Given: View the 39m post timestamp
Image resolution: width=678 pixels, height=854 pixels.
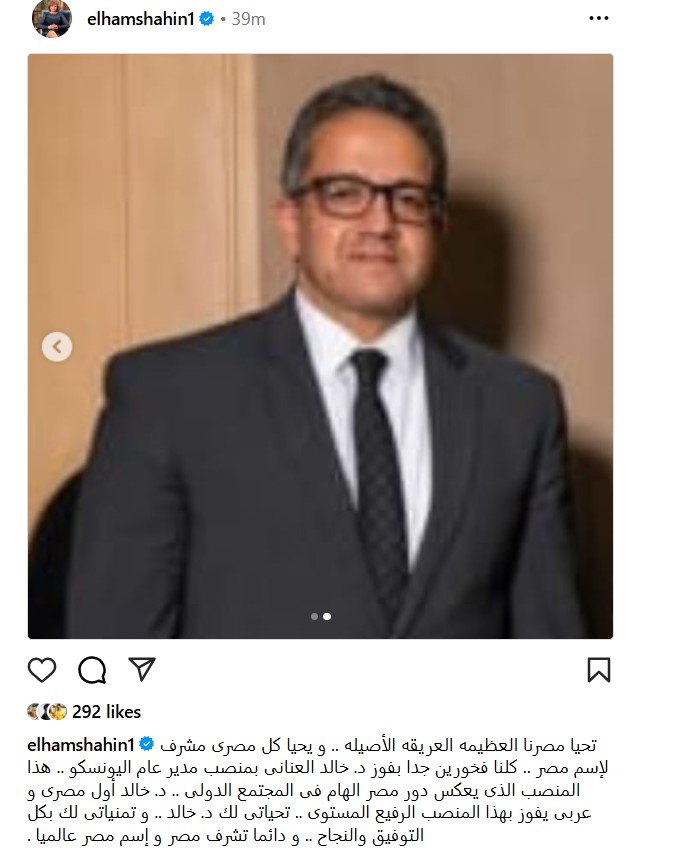Looking at the screenshot, I should (x=248, y=19).
